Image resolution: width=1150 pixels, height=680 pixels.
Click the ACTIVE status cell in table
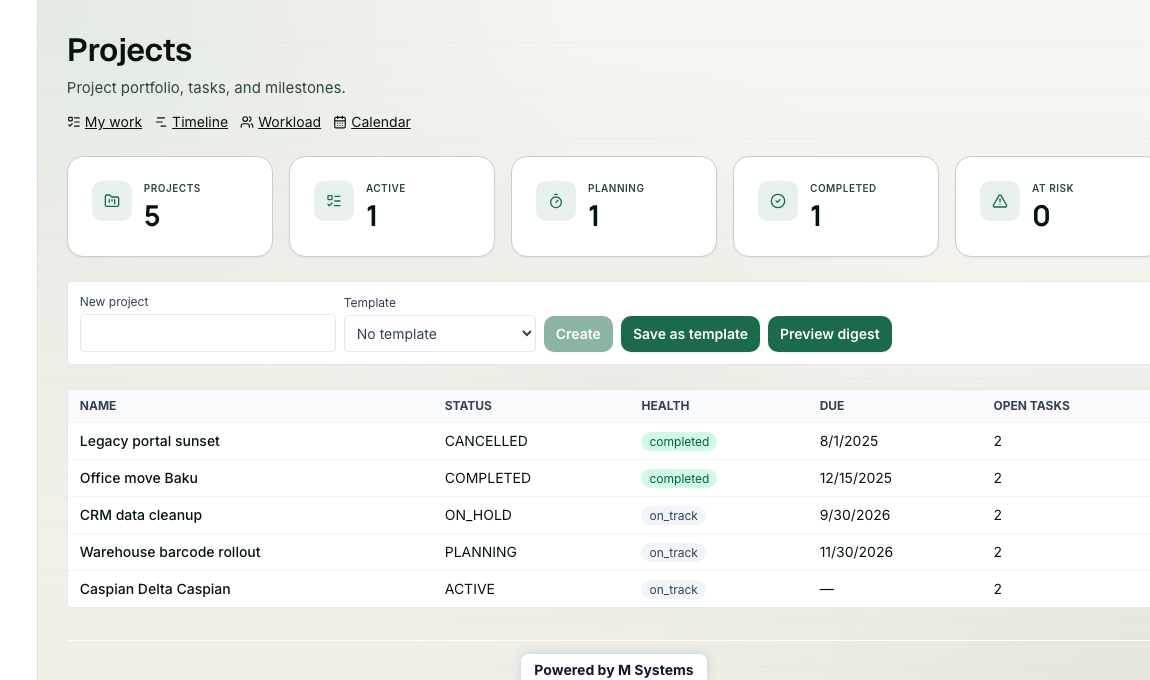pyautogui.click(x=469, y=589)
